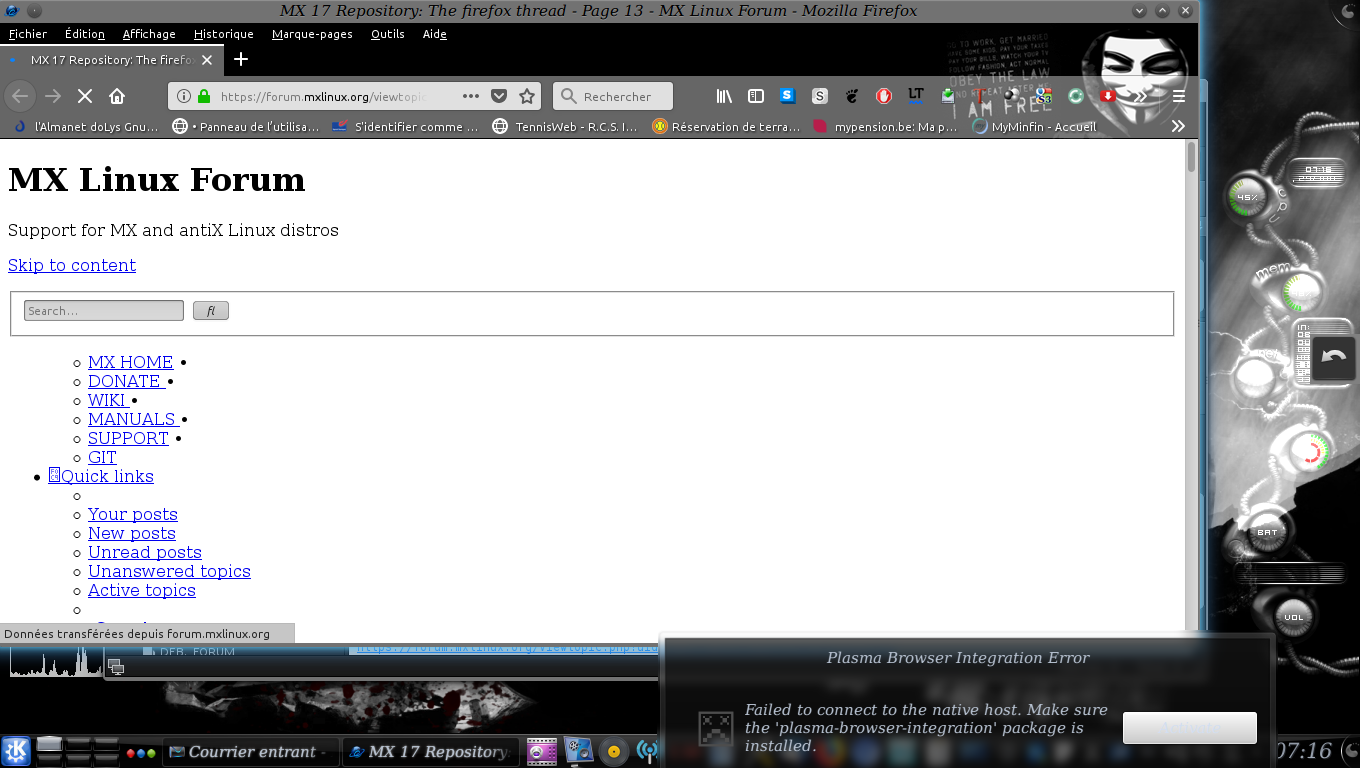Open the l'Almanet doLys Gnu bookmark

point(86,127)
